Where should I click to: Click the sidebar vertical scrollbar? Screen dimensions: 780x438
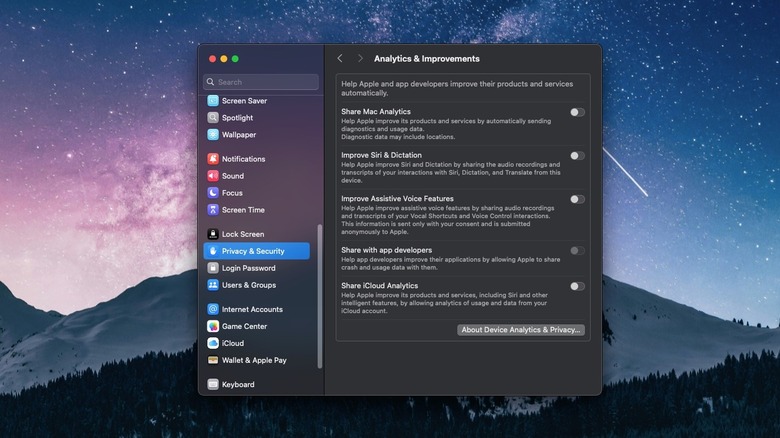tap(320, 295)
